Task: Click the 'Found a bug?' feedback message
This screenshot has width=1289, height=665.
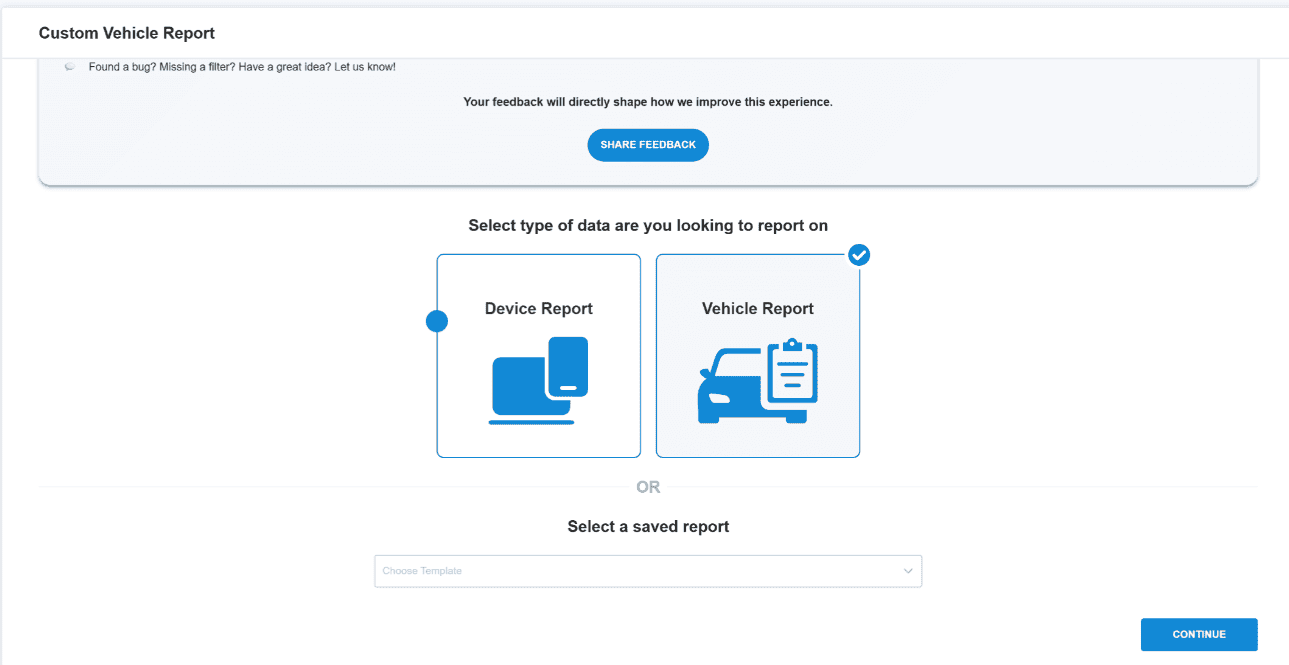Action: click(x=242, y=67)
